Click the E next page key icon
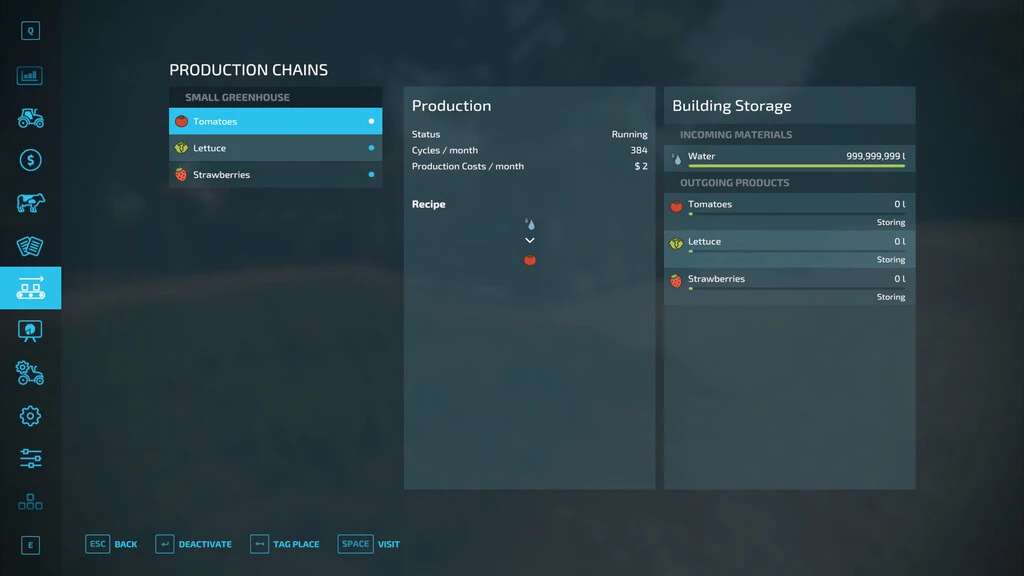The height and width of the screenshot is (576, 1024). (30, 545)
